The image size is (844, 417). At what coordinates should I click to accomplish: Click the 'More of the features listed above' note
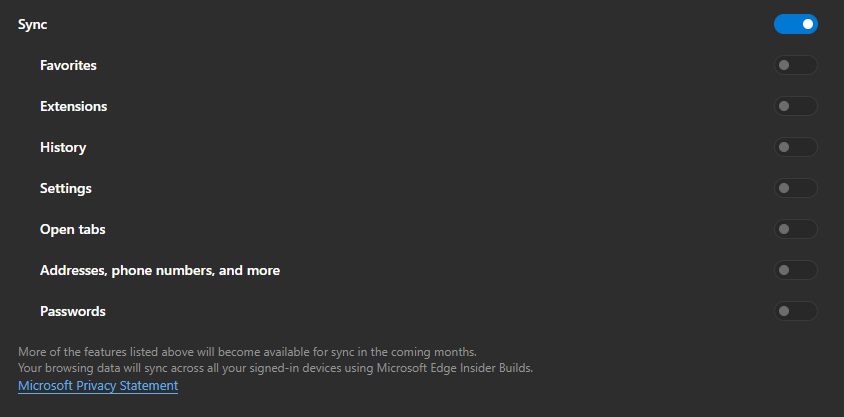tap(247, 351)
